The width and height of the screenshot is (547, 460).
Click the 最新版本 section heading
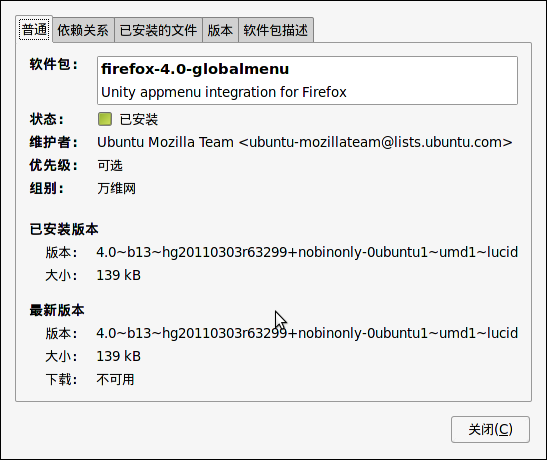click(x=57, y=310)
